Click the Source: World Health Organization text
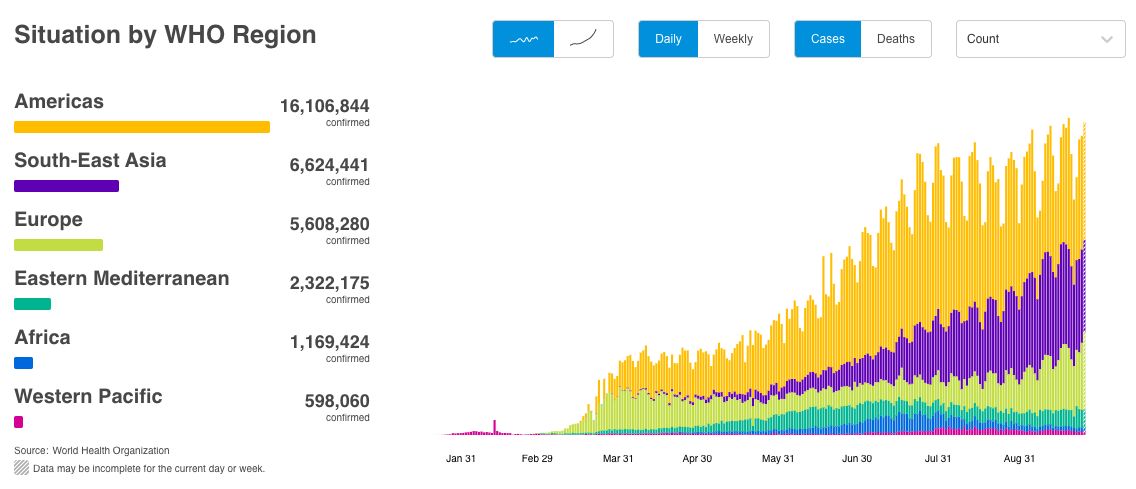The width and height of the screenshot is (1136, 489). pyautogui.click(x=92, y=451)
